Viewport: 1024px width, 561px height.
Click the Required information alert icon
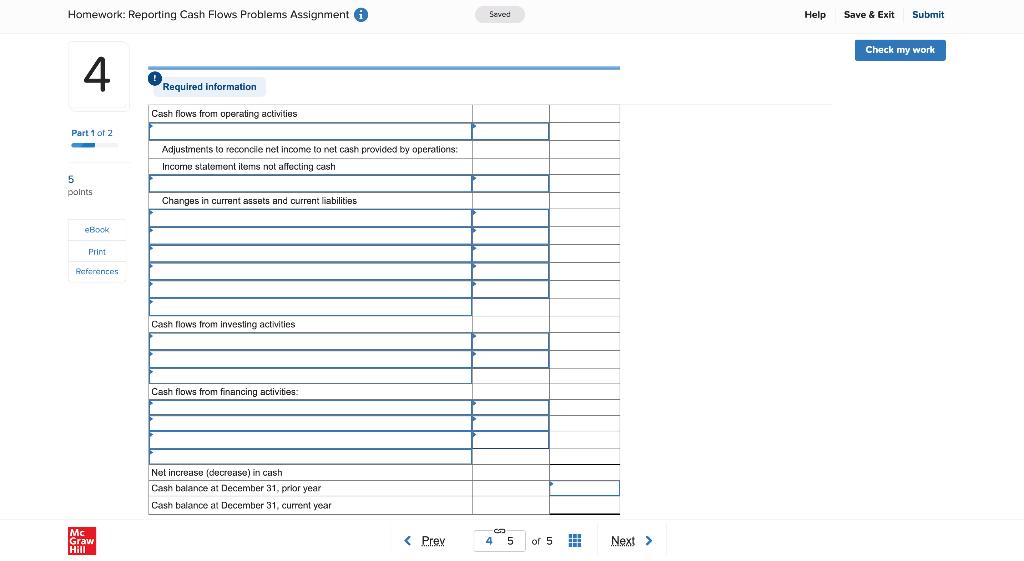[x=155, y=78]
